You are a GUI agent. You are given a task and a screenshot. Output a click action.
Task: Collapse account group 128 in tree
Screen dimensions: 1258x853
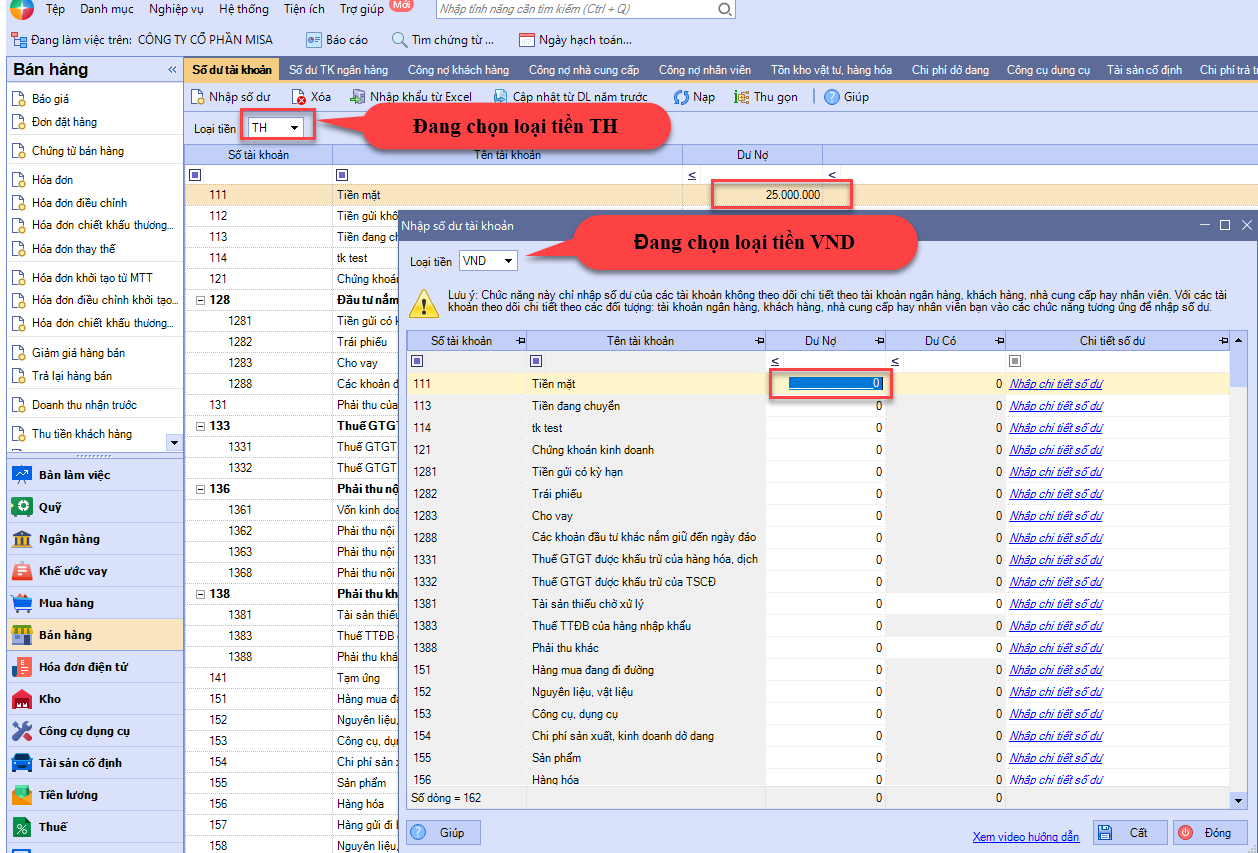coord(201,300)
